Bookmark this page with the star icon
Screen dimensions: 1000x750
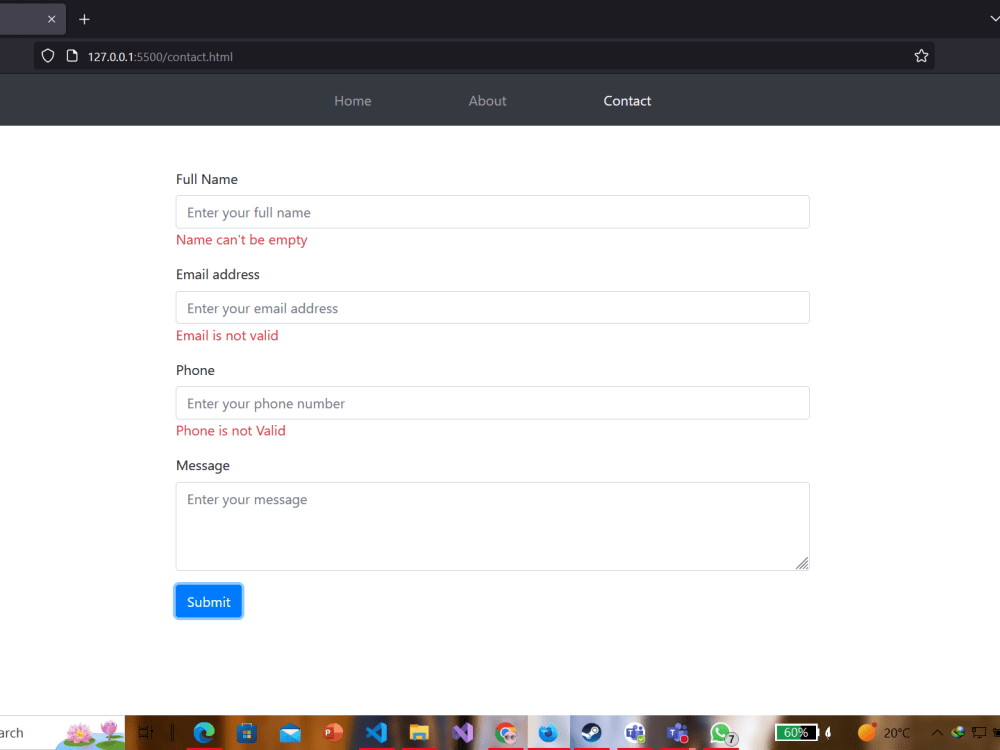tap(921, 56)
